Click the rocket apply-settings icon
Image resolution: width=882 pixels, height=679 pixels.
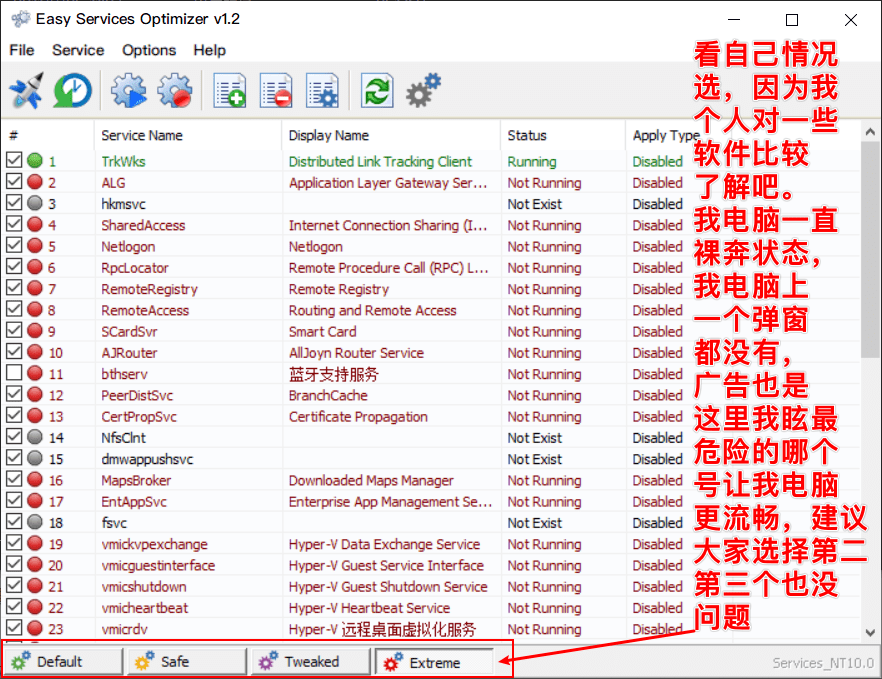(26, 92)
